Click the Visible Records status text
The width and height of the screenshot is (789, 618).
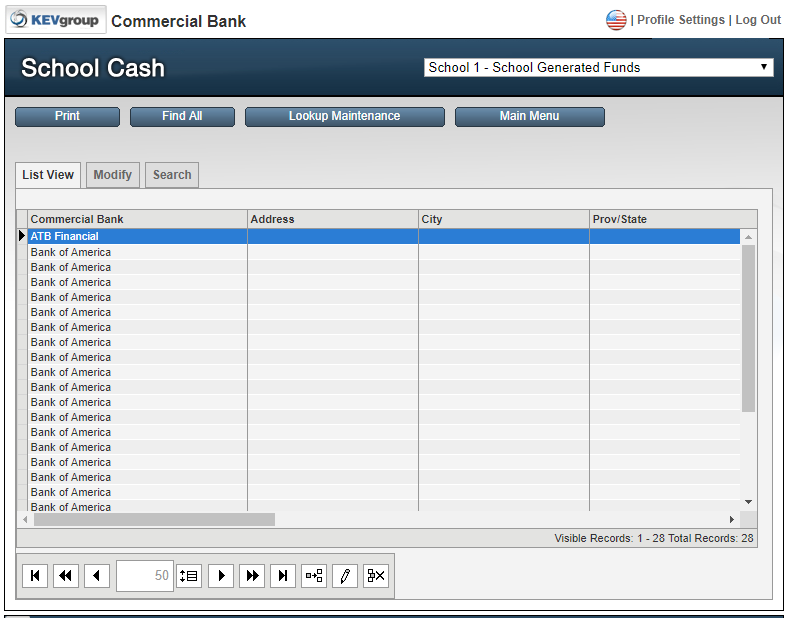(654, 538)
